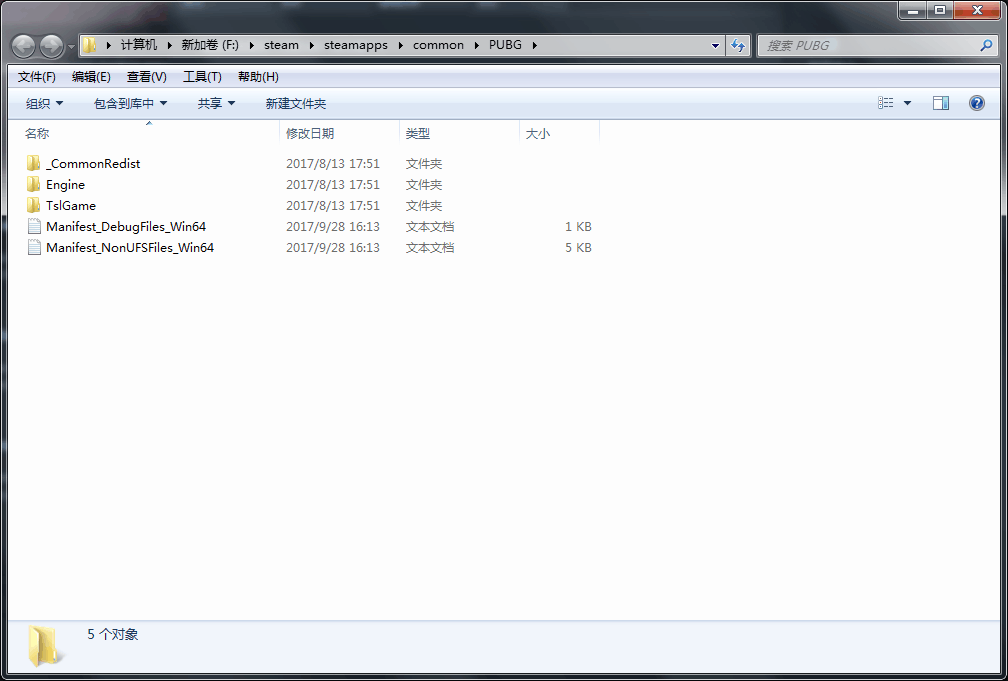Screen dimensions: 1008x681
Task: Navigate to steamapps in the address bar
Action: coord(356,45)
